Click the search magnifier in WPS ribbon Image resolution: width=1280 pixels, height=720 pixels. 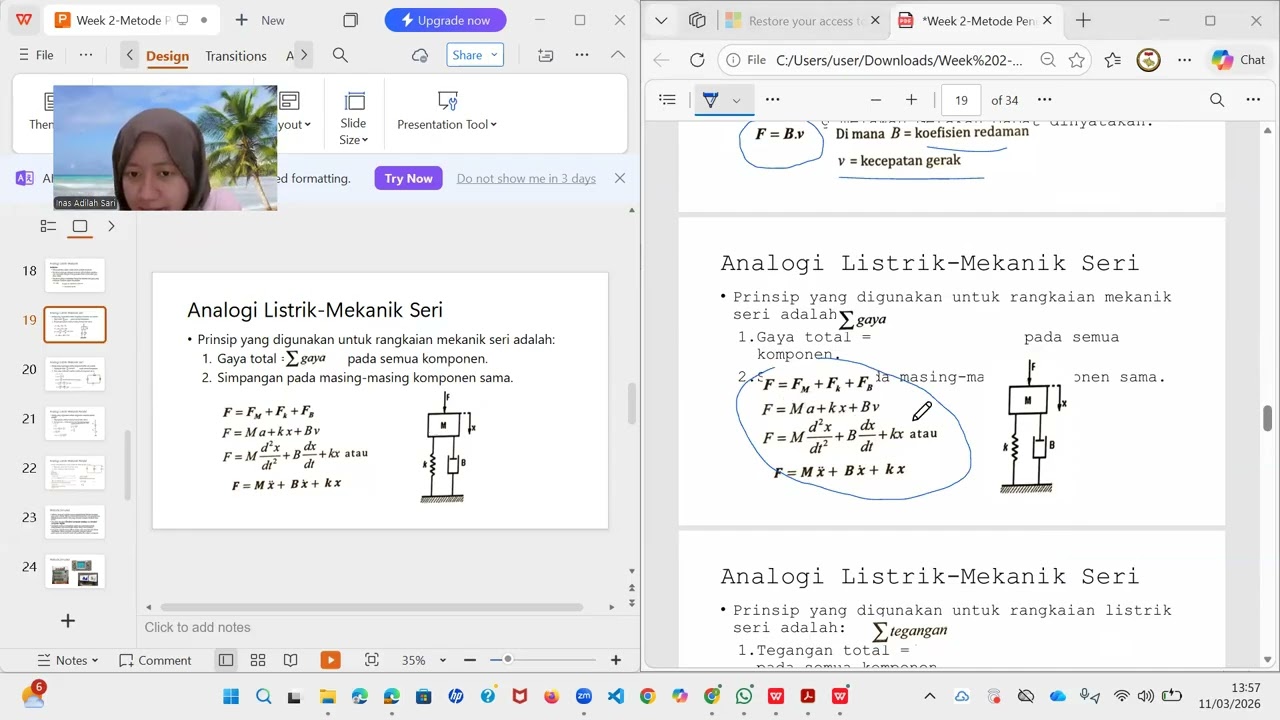(x=340, y=56)
